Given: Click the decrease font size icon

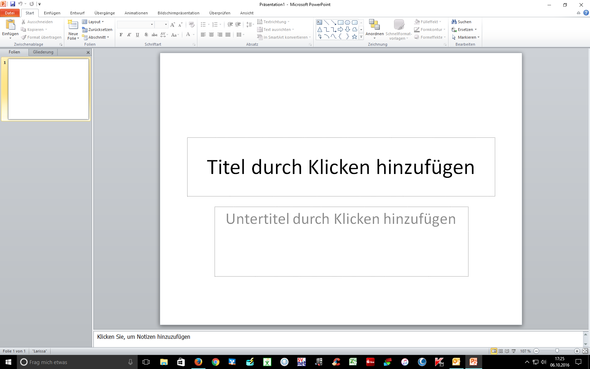Looking at the screenshot, I should coord(180,24).
